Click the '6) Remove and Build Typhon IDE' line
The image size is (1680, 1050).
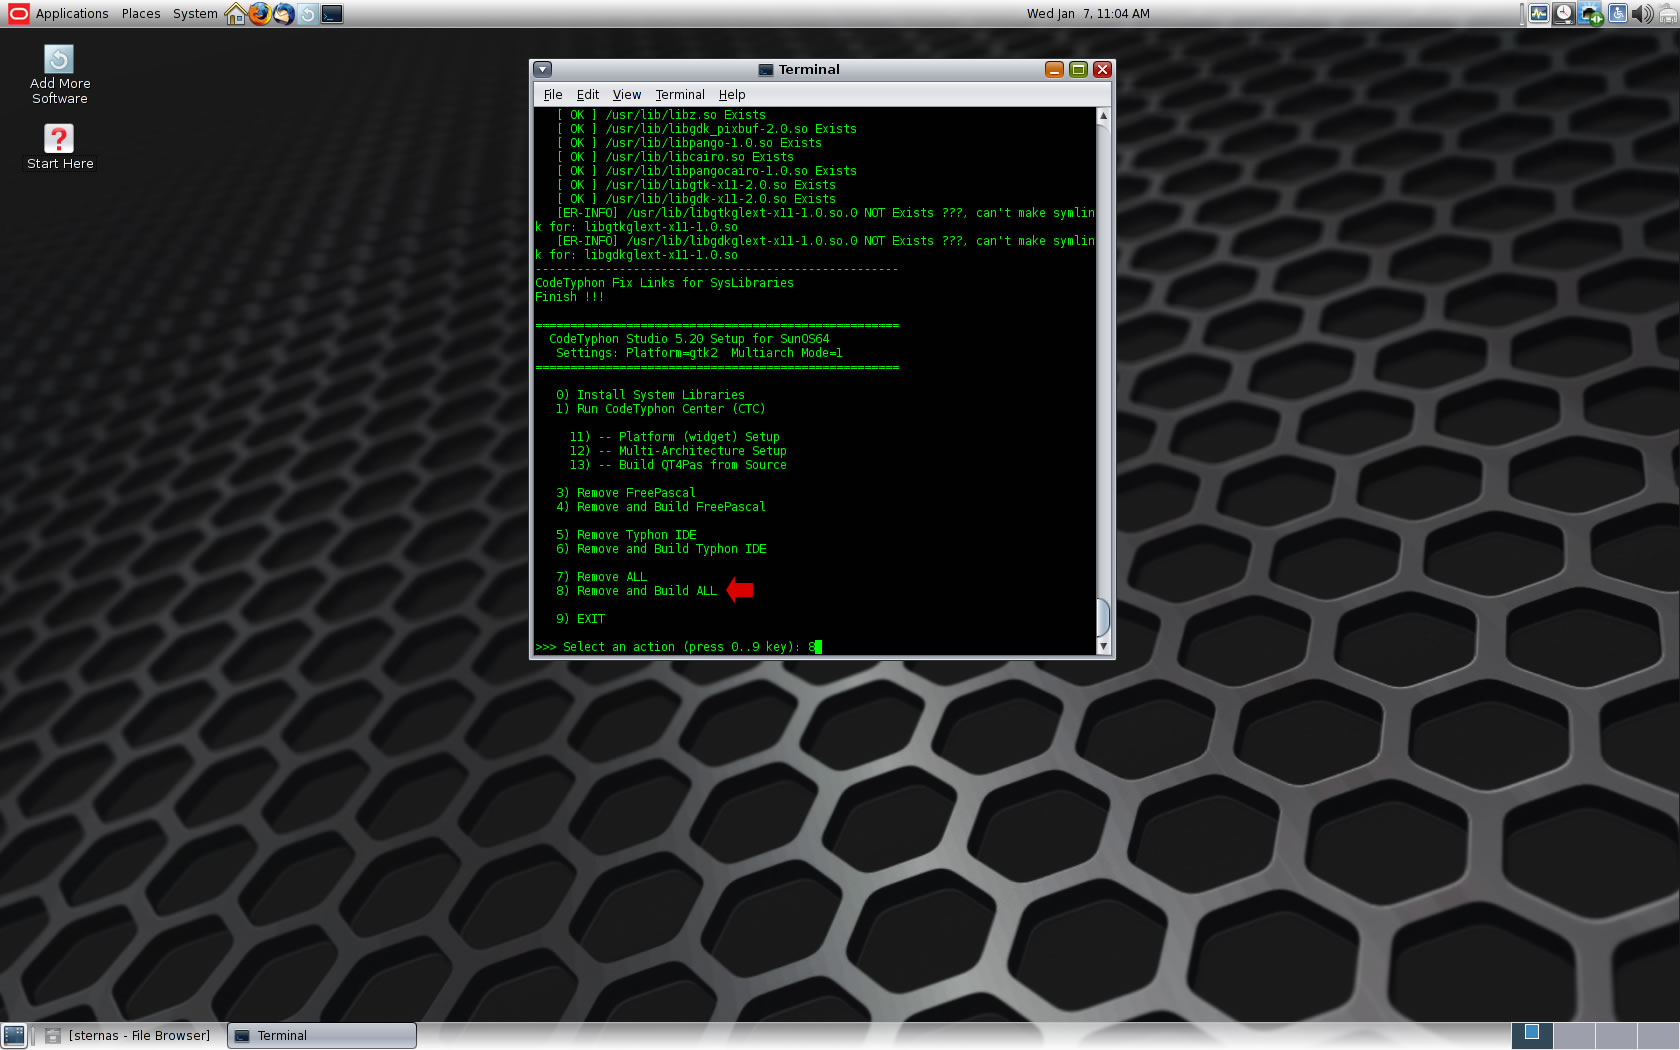pyautogui.click(x=661, y=549)
